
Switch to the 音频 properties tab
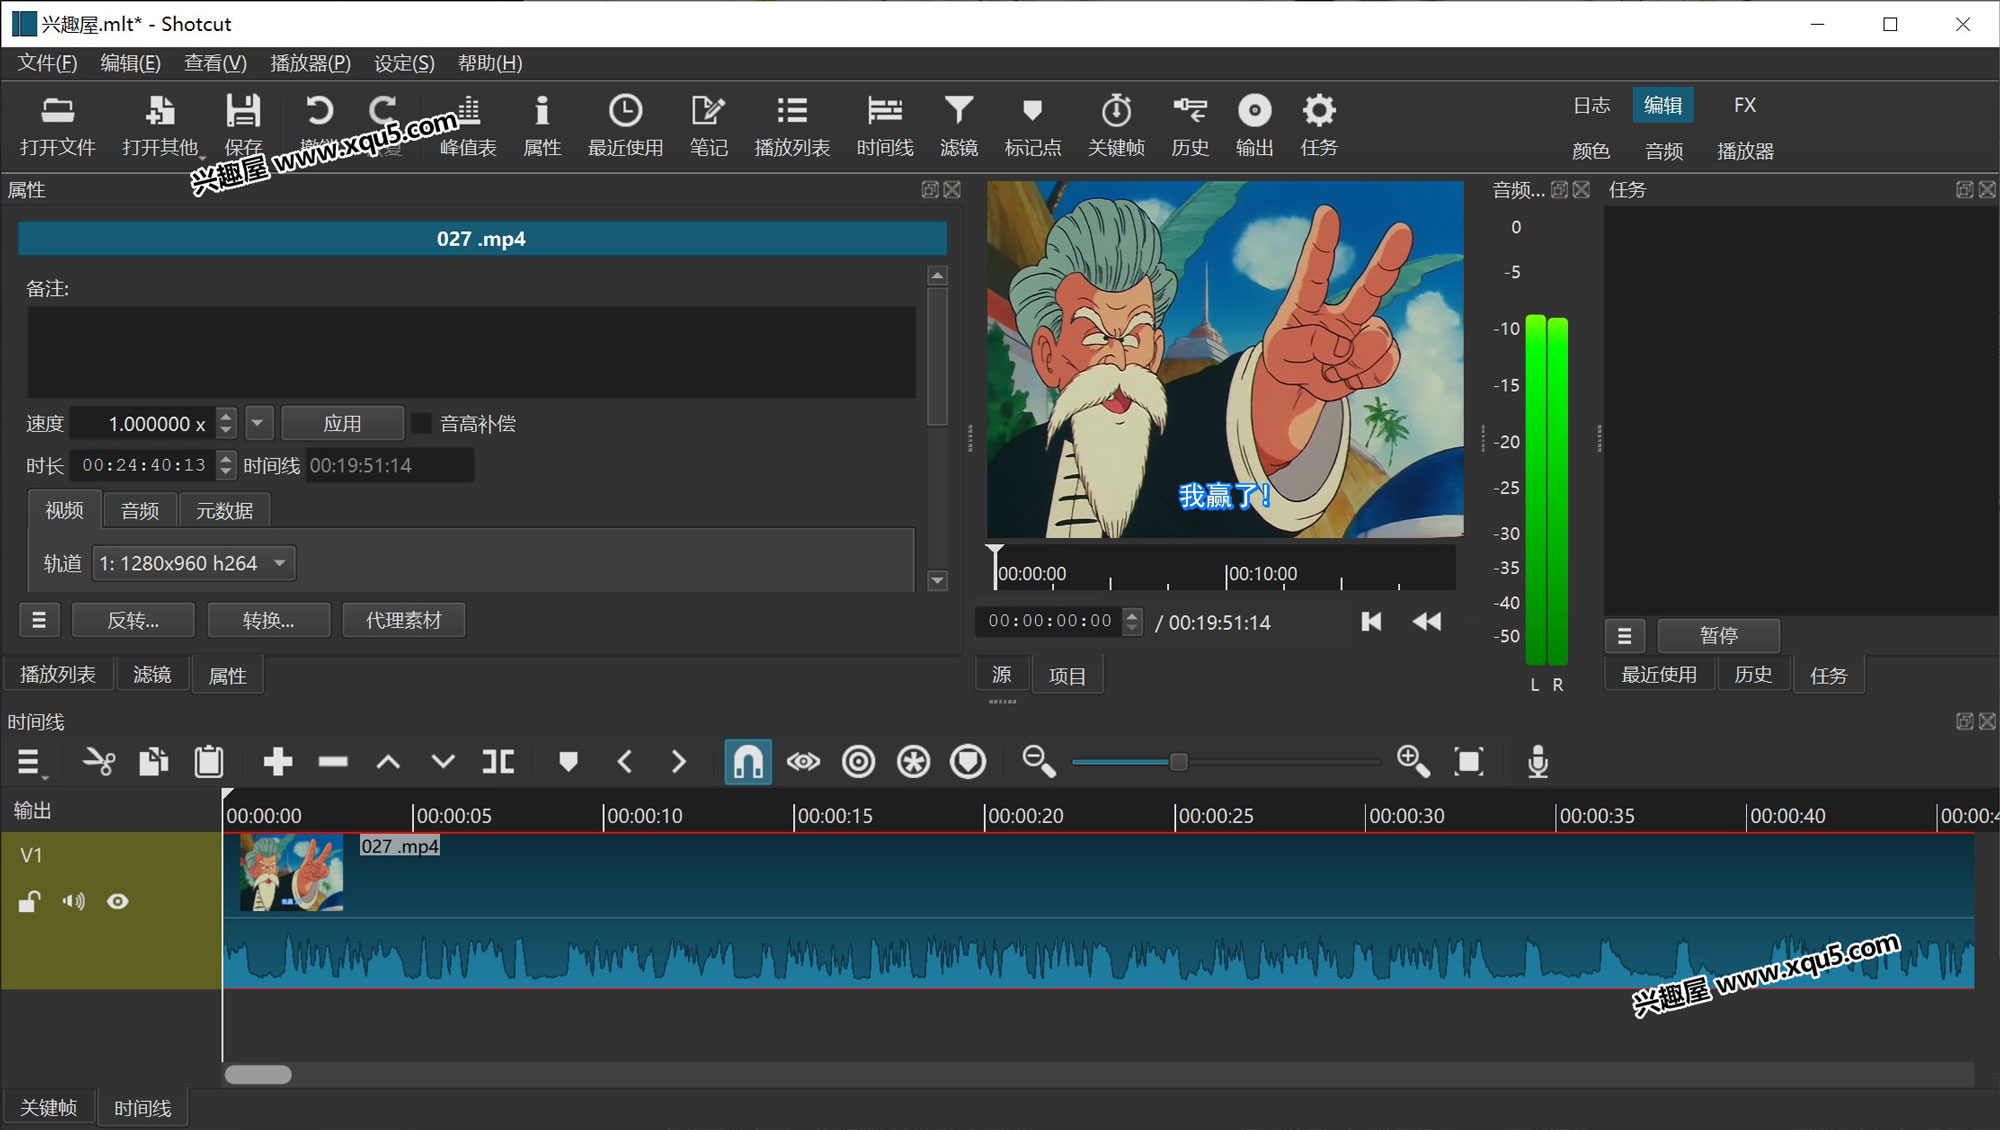pyautogui.click(x=140, y=511)
